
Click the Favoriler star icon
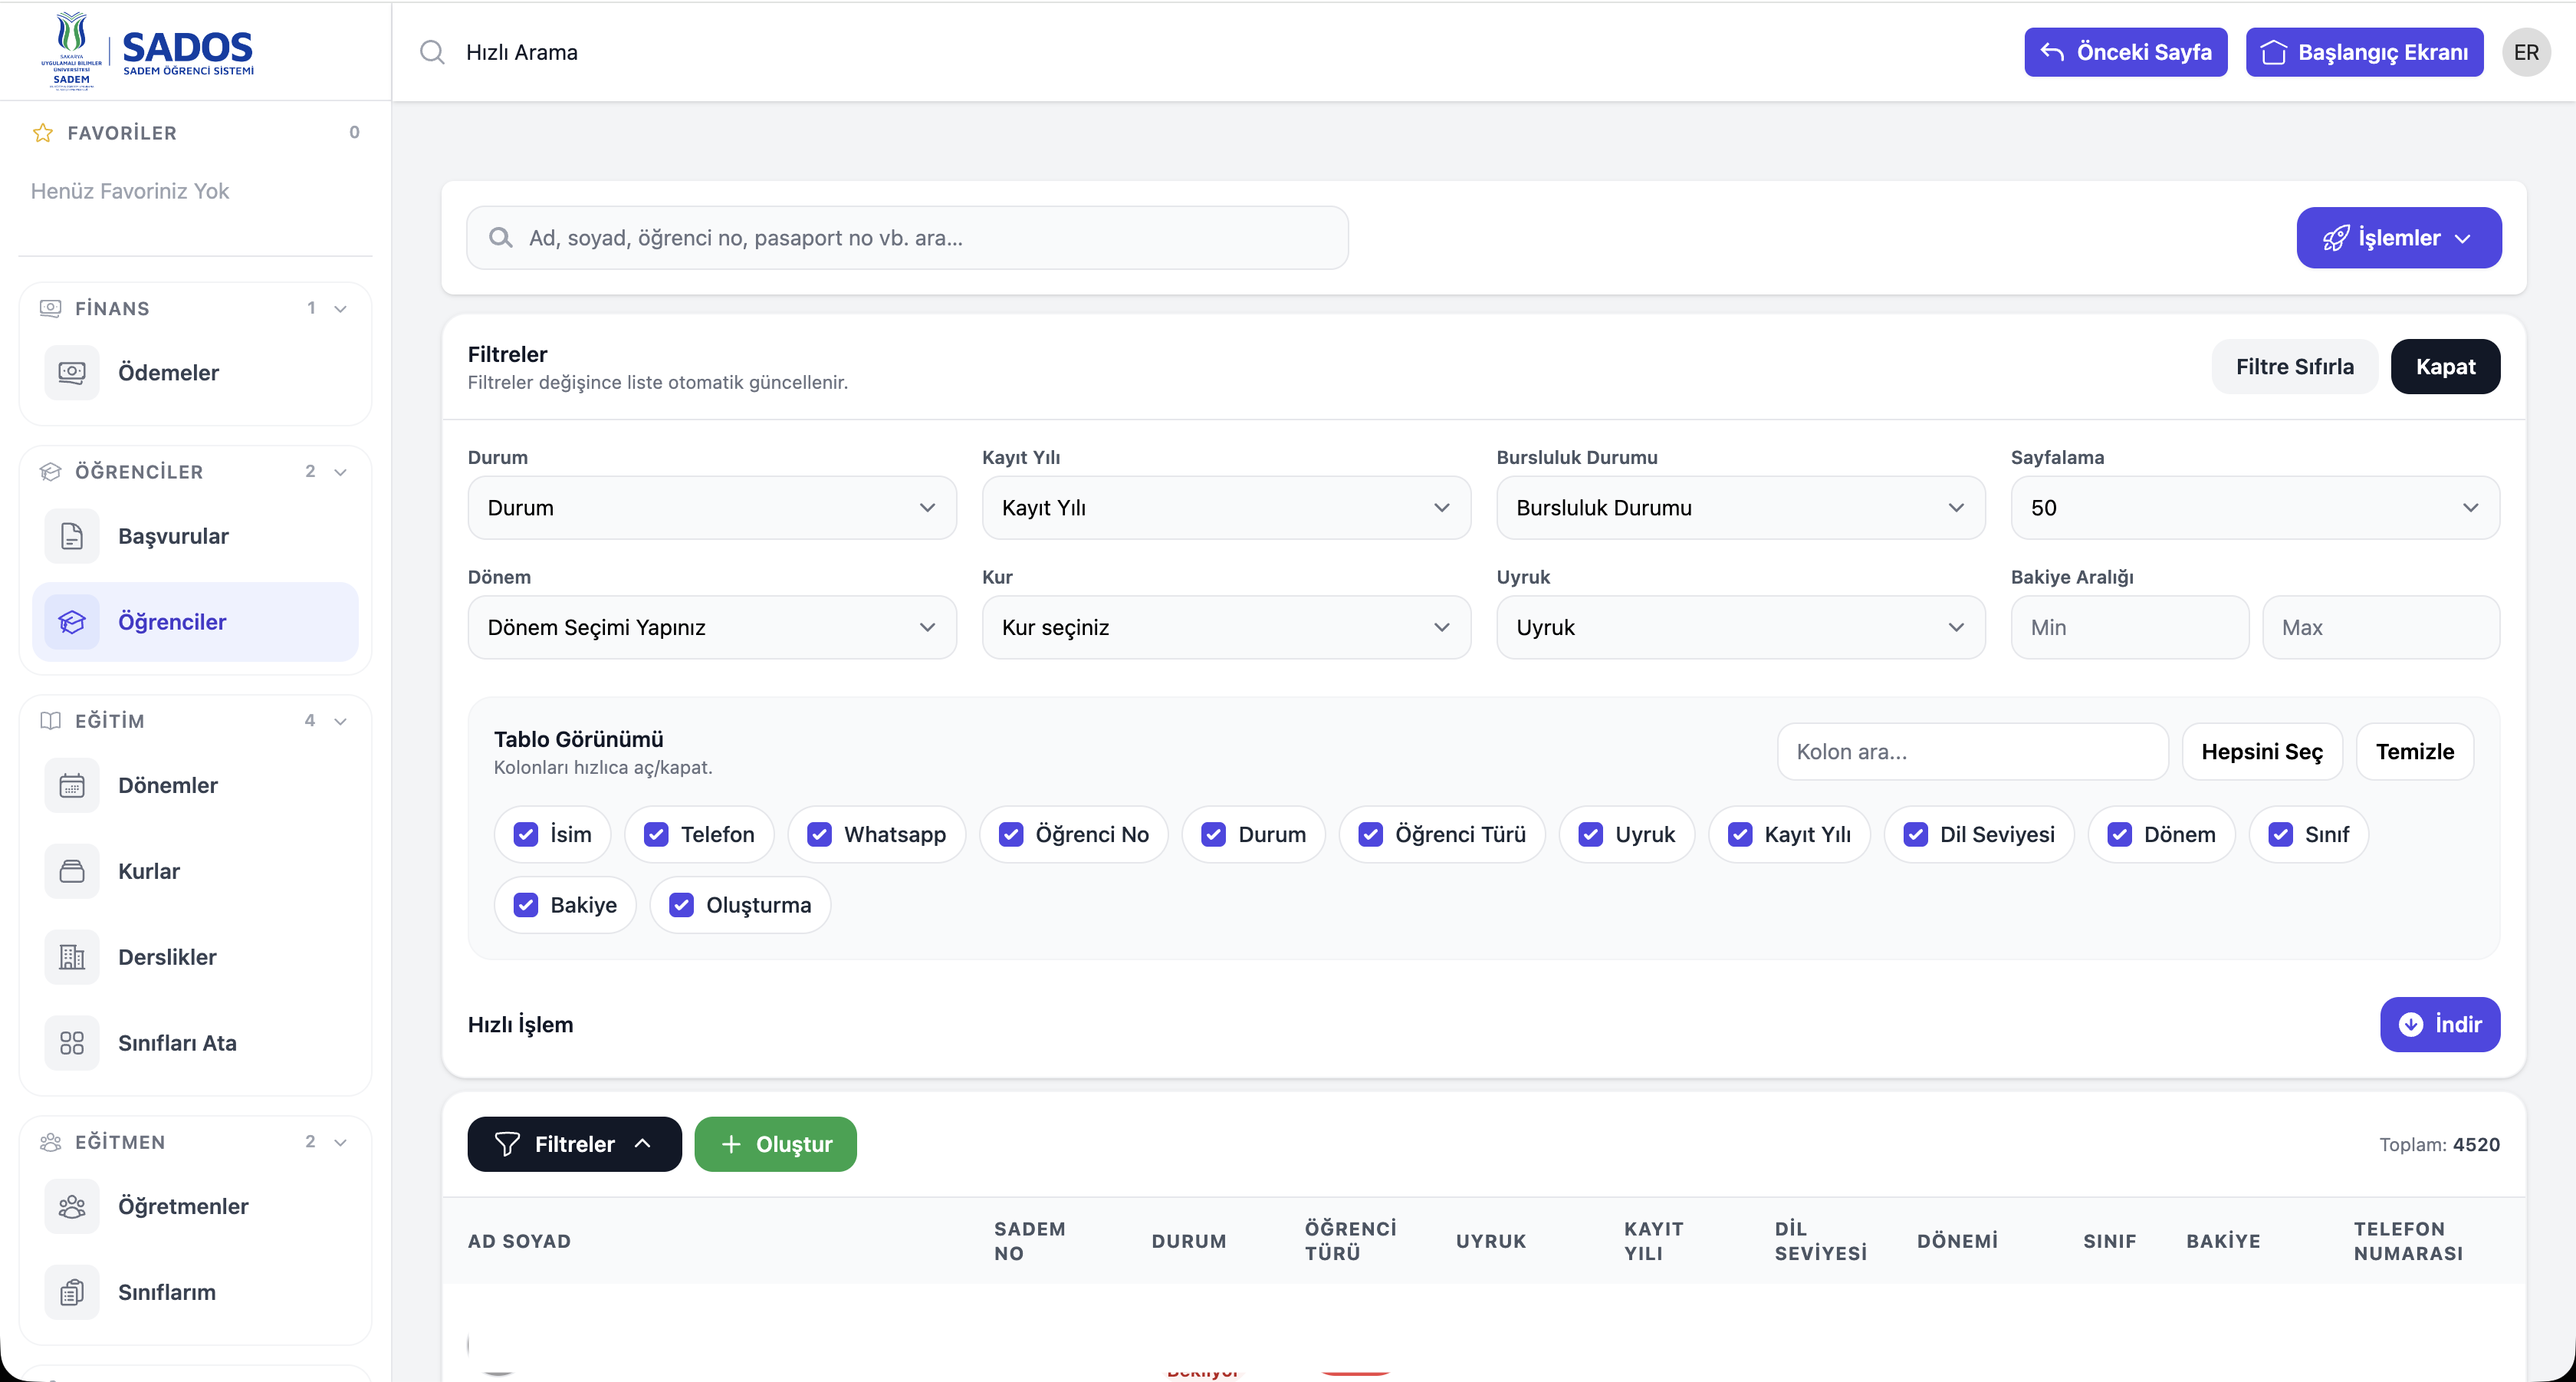point(43,133)
